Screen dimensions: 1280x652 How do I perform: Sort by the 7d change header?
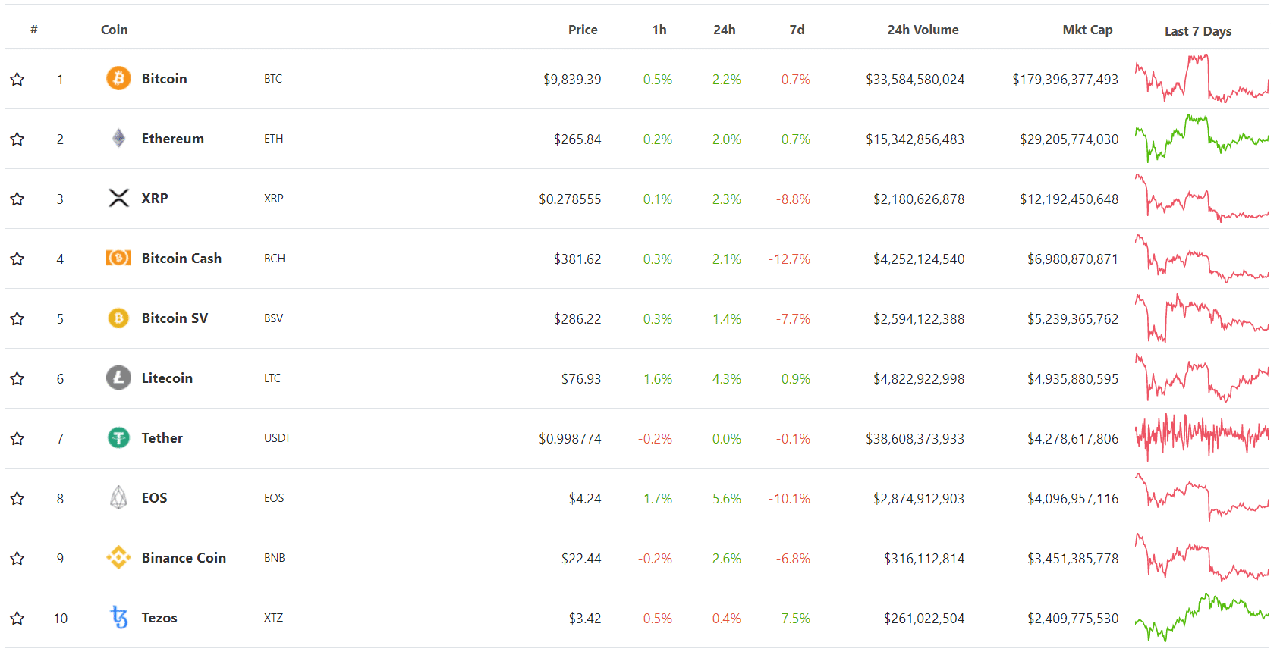tap(797, 30)
